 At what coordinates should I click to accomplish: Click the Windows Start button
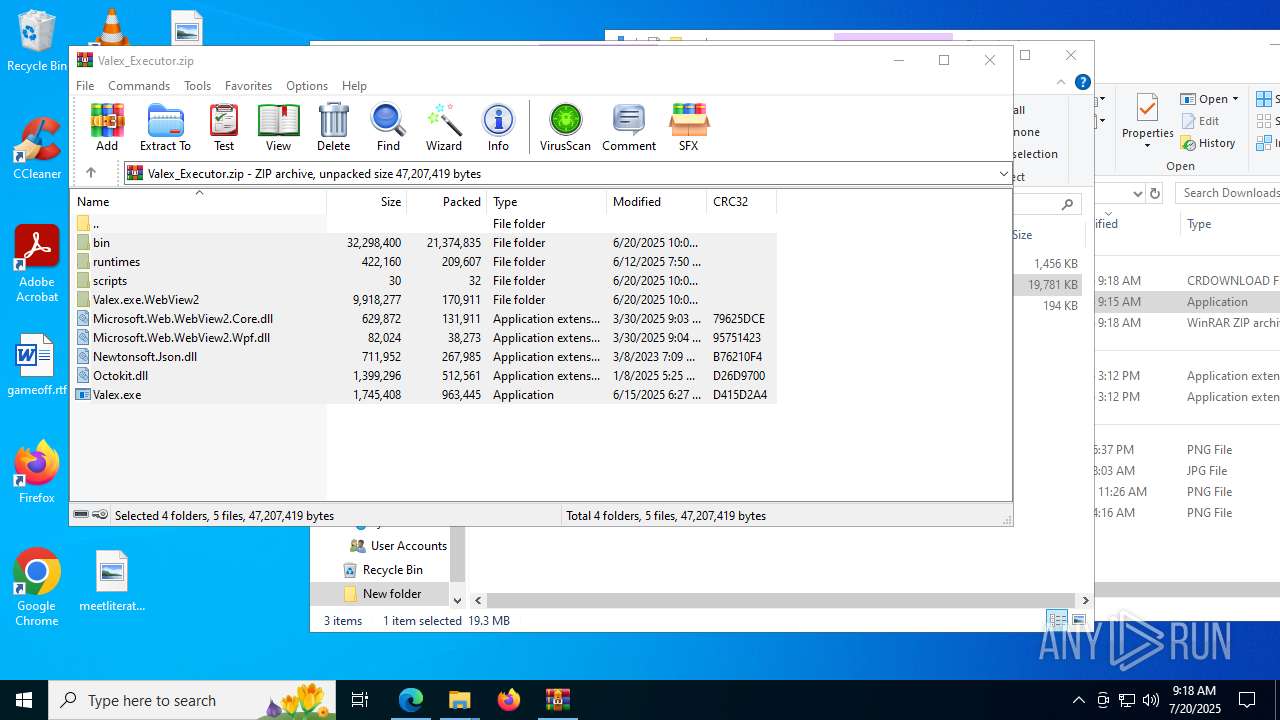pos(24,700)
